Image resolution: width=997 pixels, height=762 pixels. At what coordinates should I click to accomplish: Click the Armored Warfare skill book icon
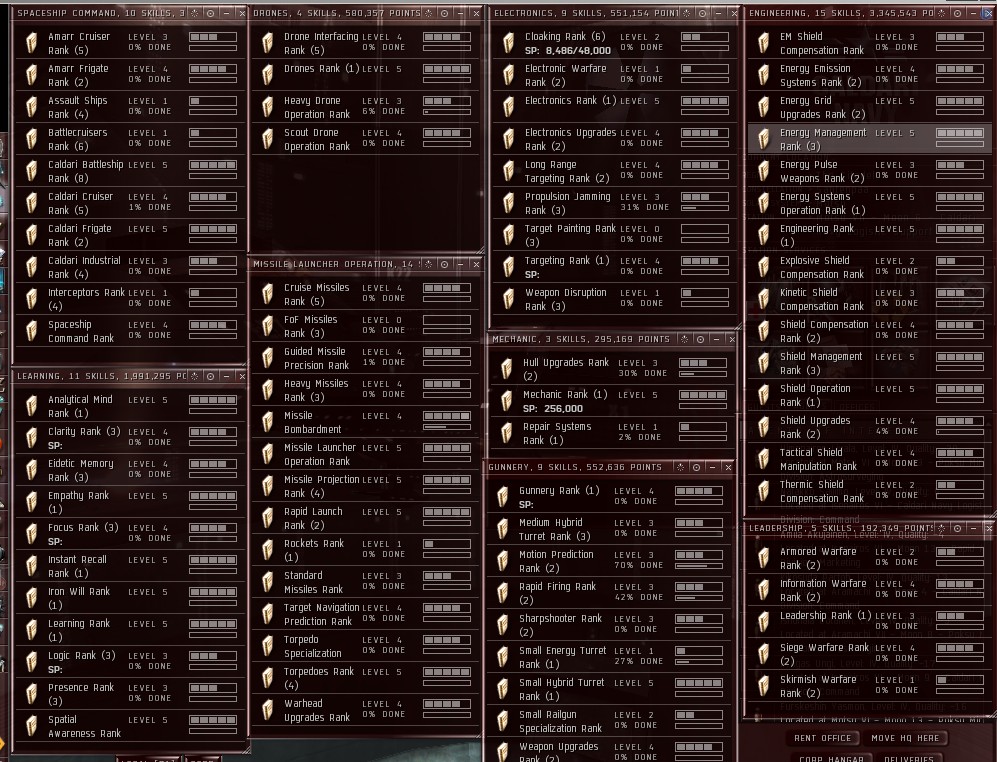pos(763,558)
